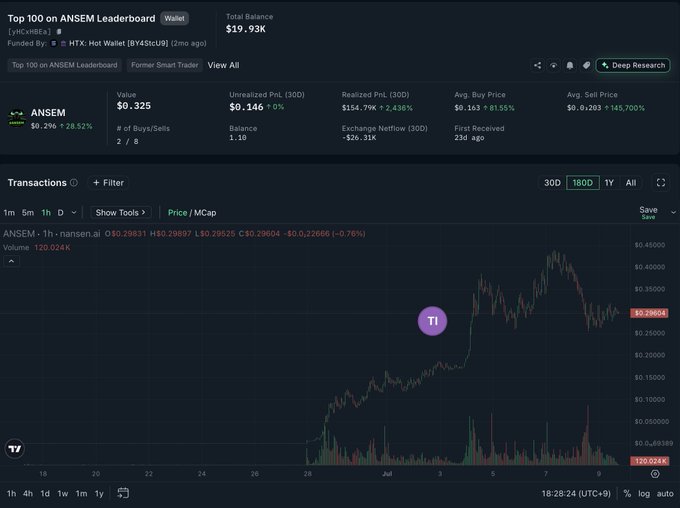The width and height of the screenshot is (680, 508).
Task: Select the 1m bottom range
Action: (x=81, y=493)
